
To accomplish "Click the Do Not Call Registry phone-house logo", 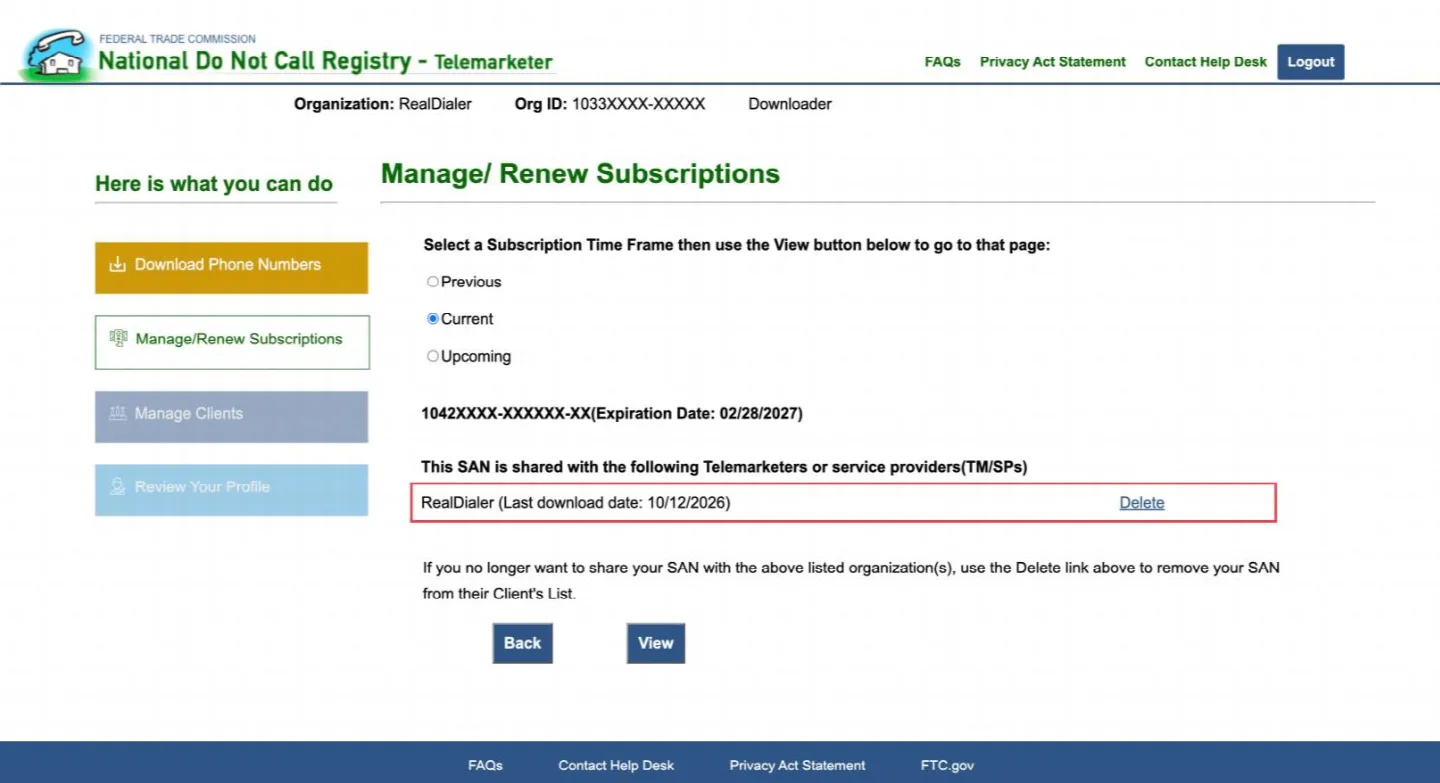I will tap(57, 56).
